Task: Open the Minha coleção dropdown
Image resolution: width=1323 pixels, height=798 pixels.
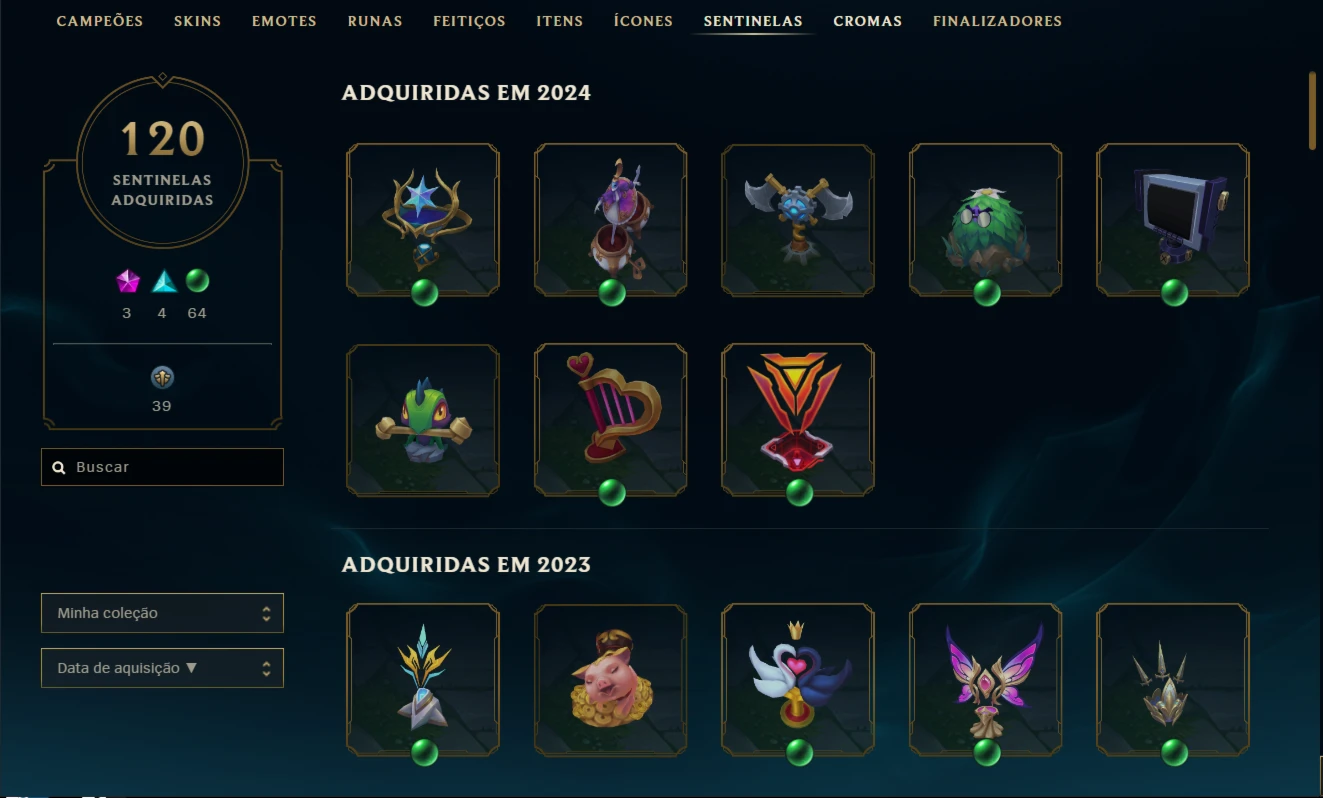Action: tap(162, 613)
